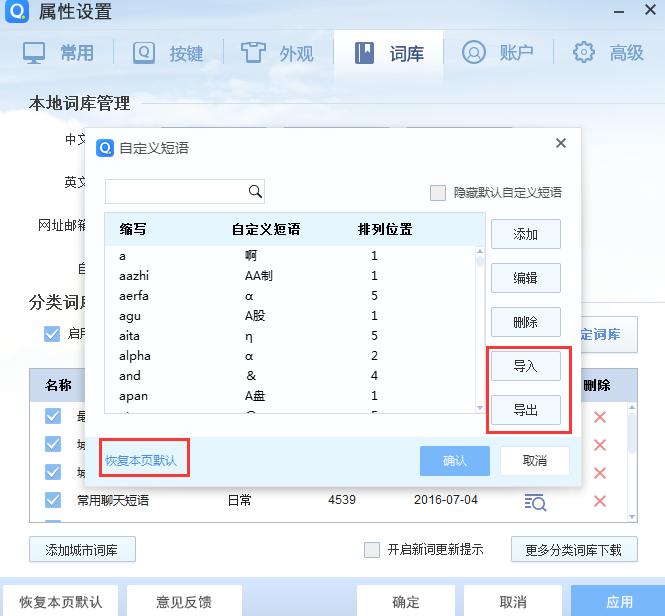The height and width of the screenshot is (616, 665).
Task: Click the 名称 column header in dictionary table
Action: coord(59,385)
